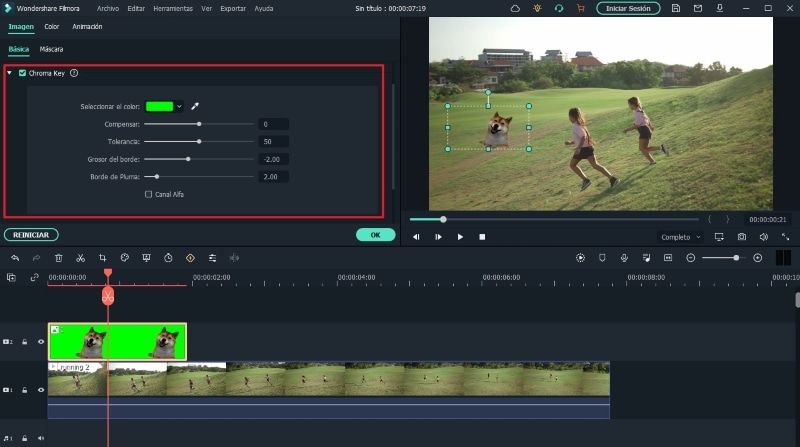This screenshot has height=447, width=800.
Task: Adjust the Tolerancia slider
Action: pos(199,141)
